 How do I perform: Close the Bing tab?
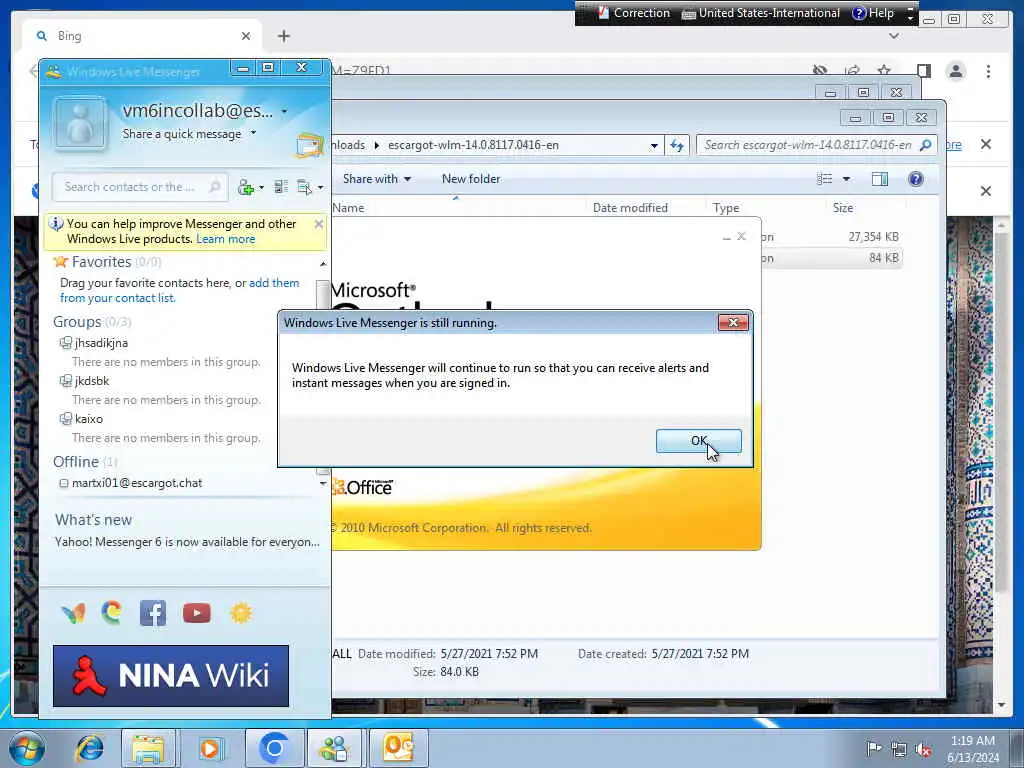[x=246, y=36]
